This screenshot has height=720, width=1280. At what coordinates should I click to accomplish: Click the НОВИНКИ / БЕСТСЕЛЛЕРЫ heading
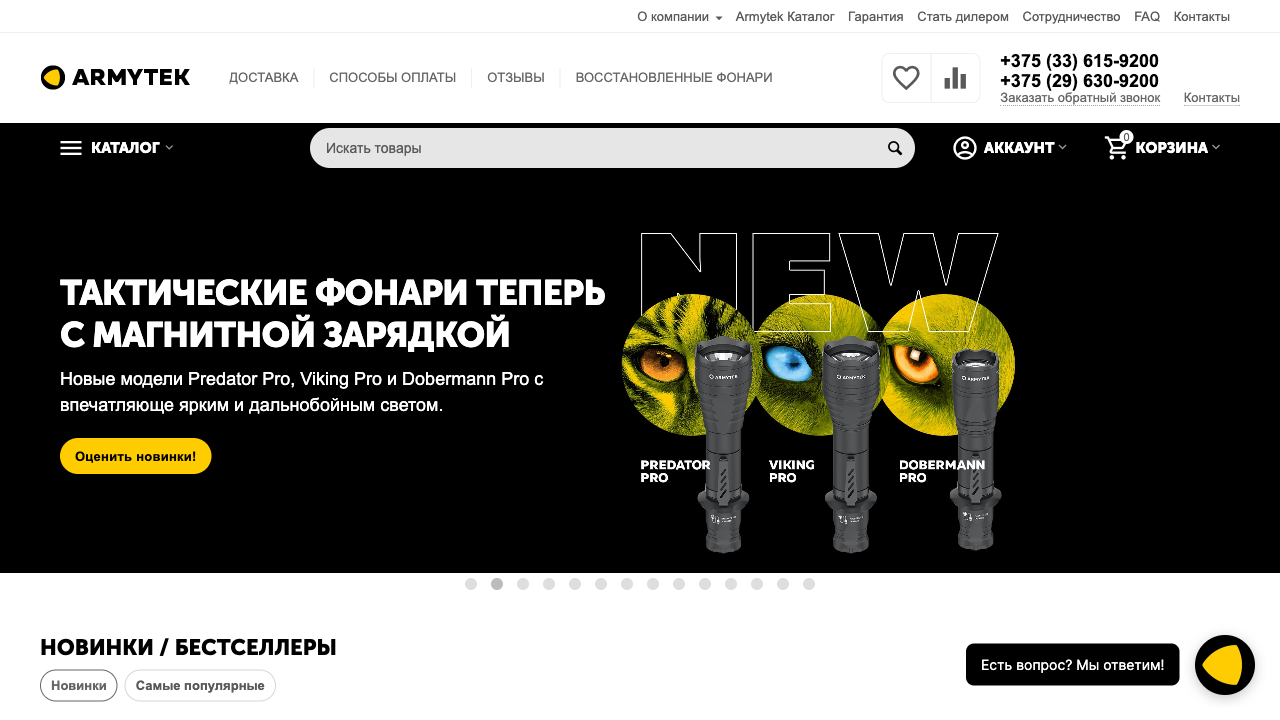(188, 647)
